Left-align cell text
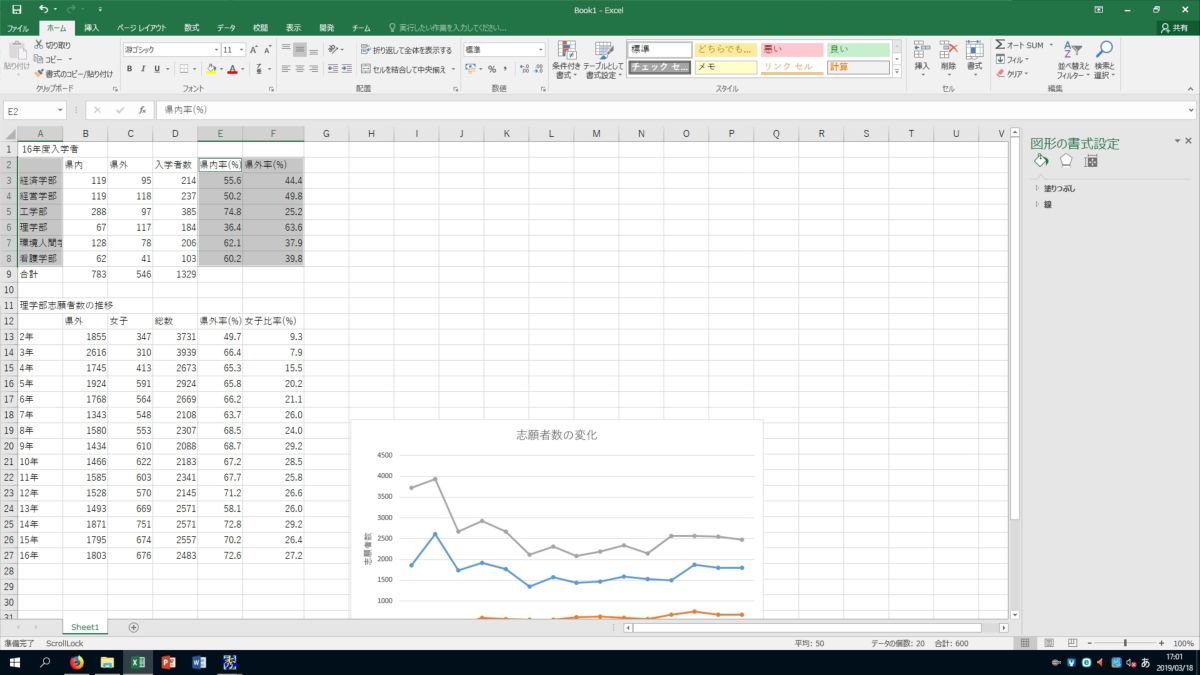Screen dimensions: 1200x675 click(285, 69)
